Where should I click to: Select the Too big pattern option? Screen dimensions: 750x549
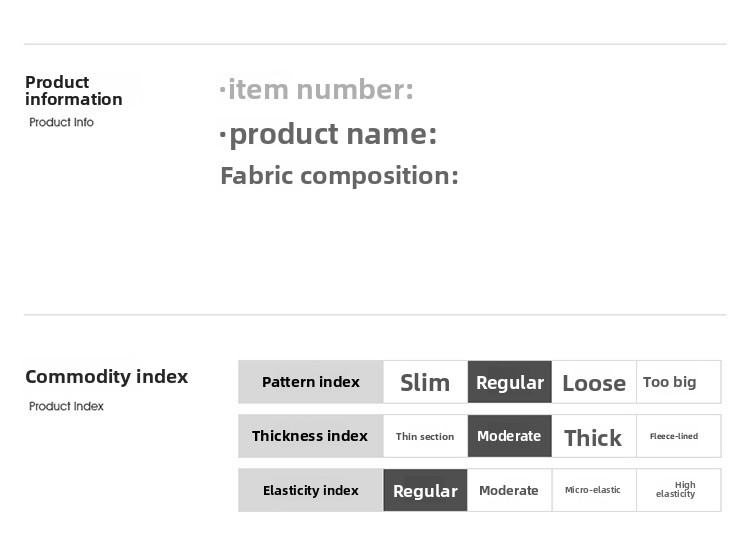click(679, 382)
